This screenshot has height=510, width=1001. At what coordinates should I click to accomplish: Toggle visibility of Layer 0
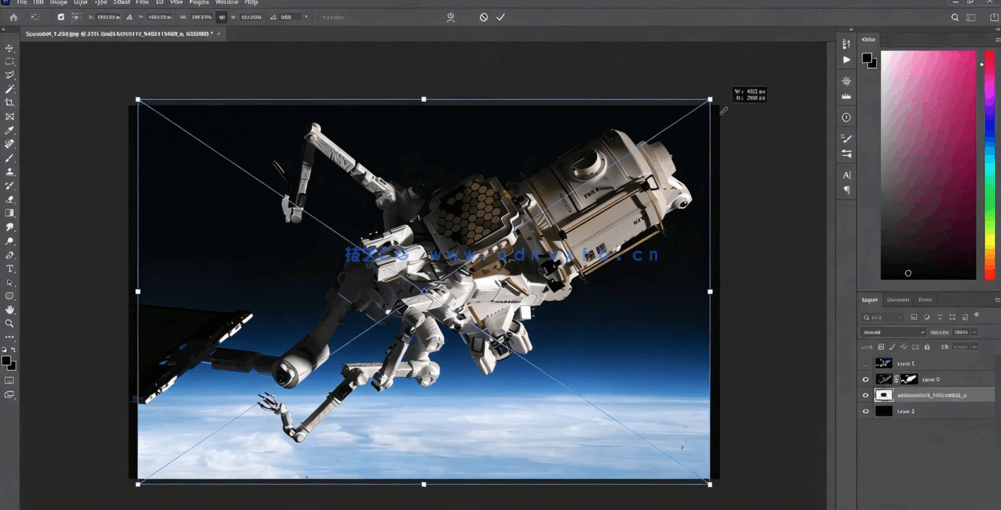pos(866,379)
